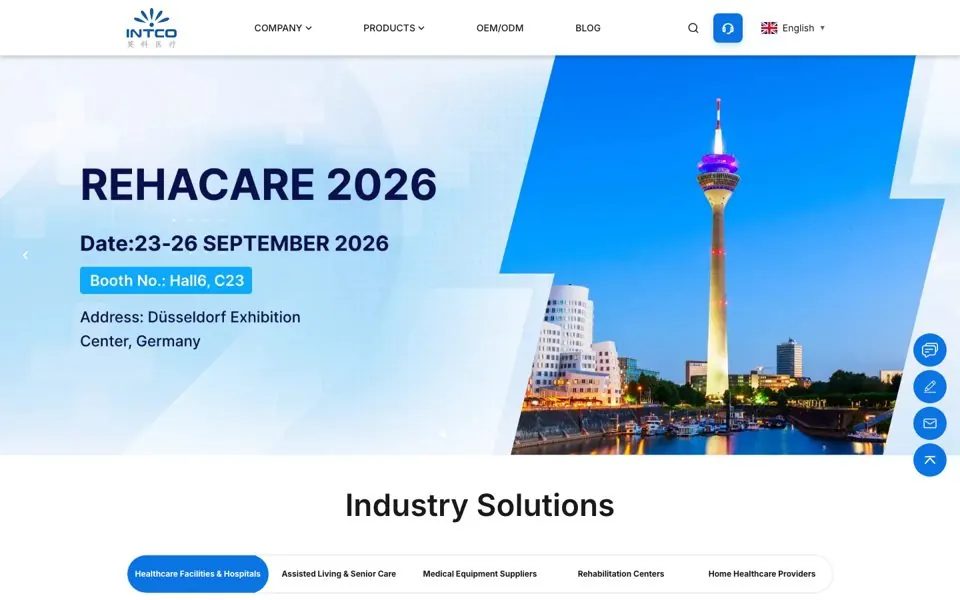This screenshot has height=600, width=960.
Task: Select Medical Equipment Suppliers tab
Action: tap(479, 574)
